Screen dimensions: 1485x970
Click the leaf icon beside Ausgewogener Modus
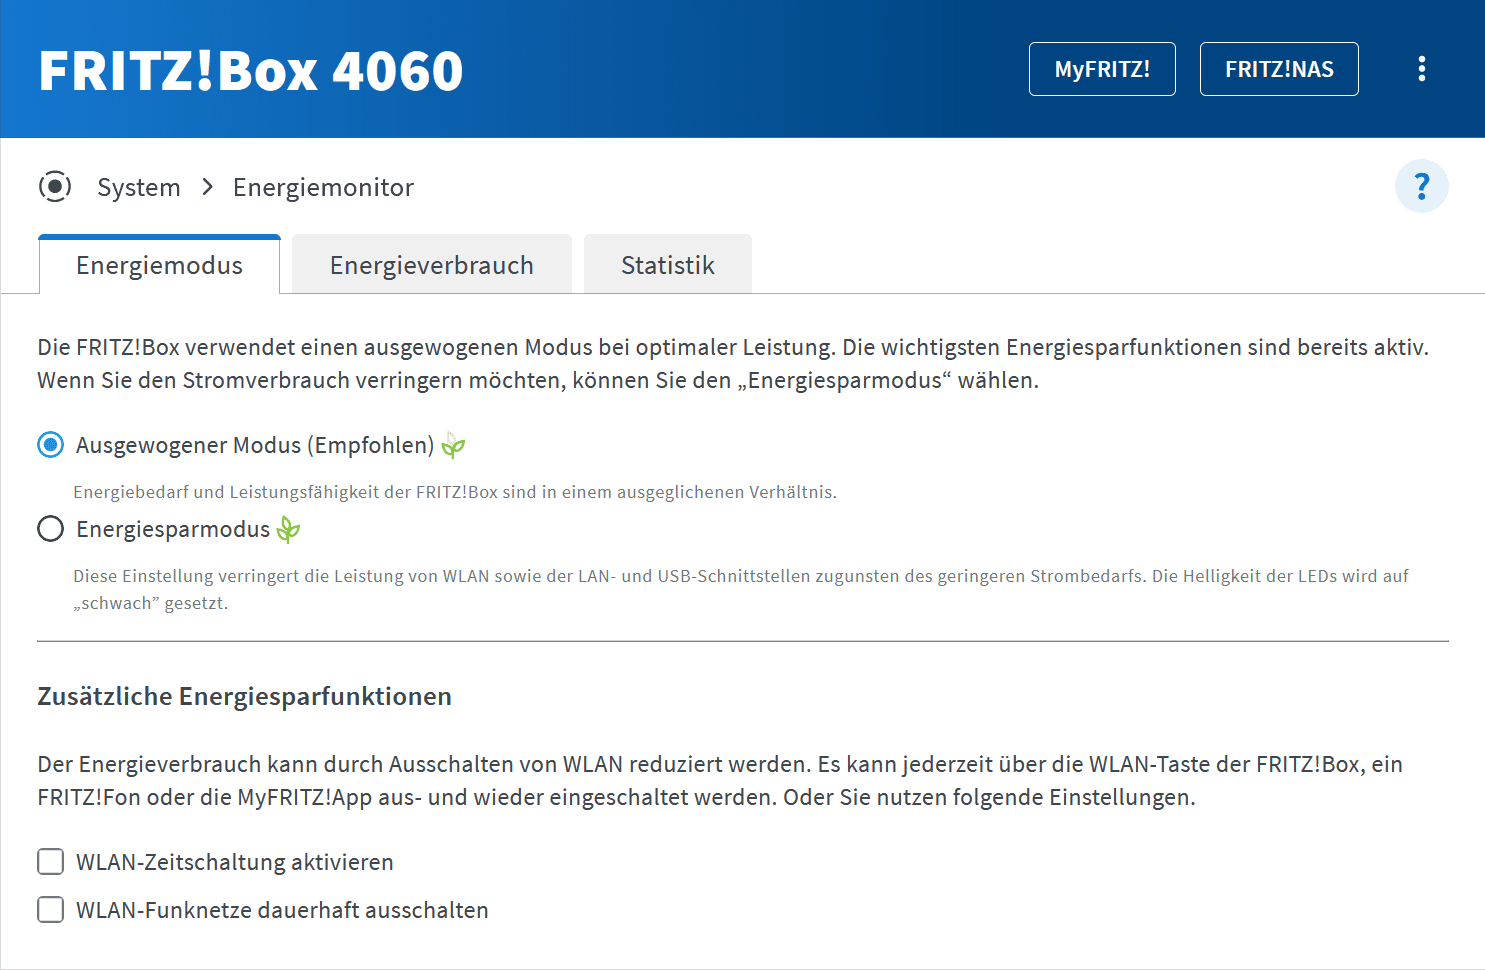coord(453,445)
